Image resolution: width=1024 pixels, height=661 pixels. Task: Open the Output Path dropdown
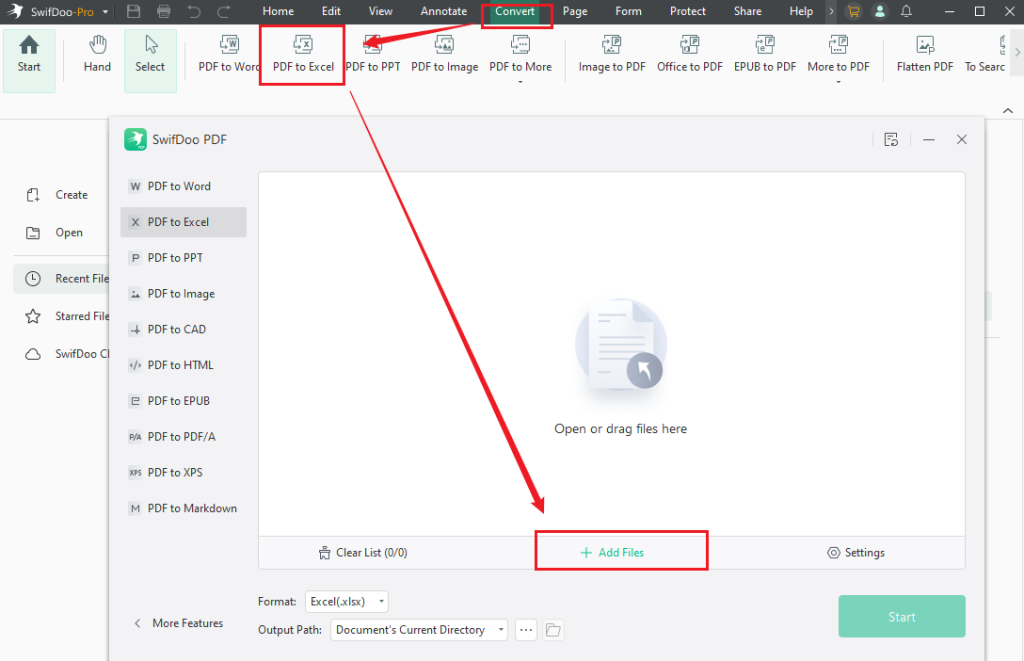tap(419, 630)
